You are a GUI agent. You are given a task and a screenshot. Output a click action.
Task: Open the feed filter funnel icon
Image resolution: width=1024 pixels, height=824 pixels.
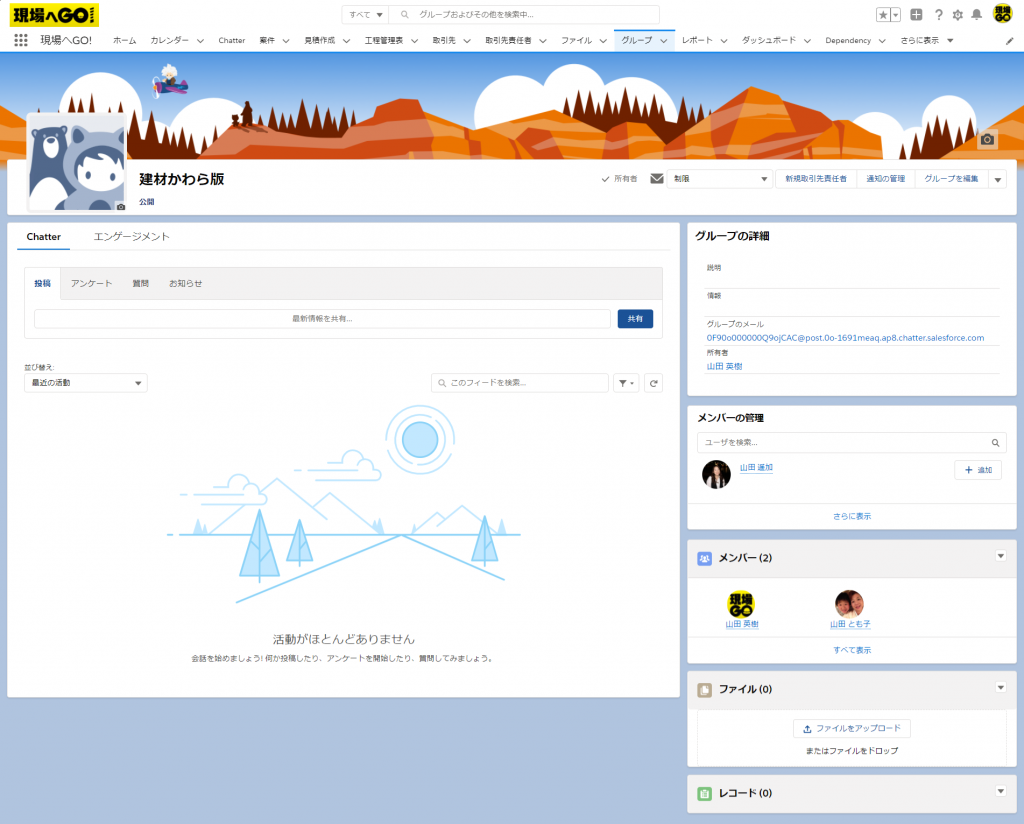625,382
